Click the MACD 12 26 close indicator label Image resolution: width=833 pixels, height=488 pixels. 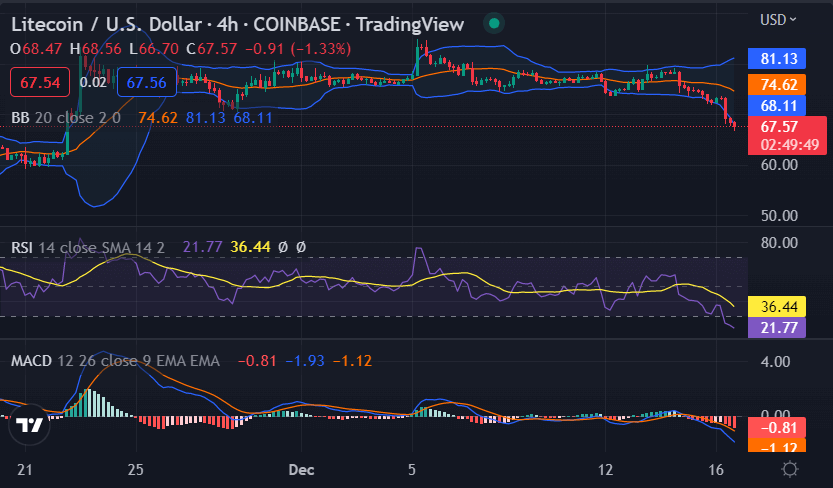click(115, 361)
